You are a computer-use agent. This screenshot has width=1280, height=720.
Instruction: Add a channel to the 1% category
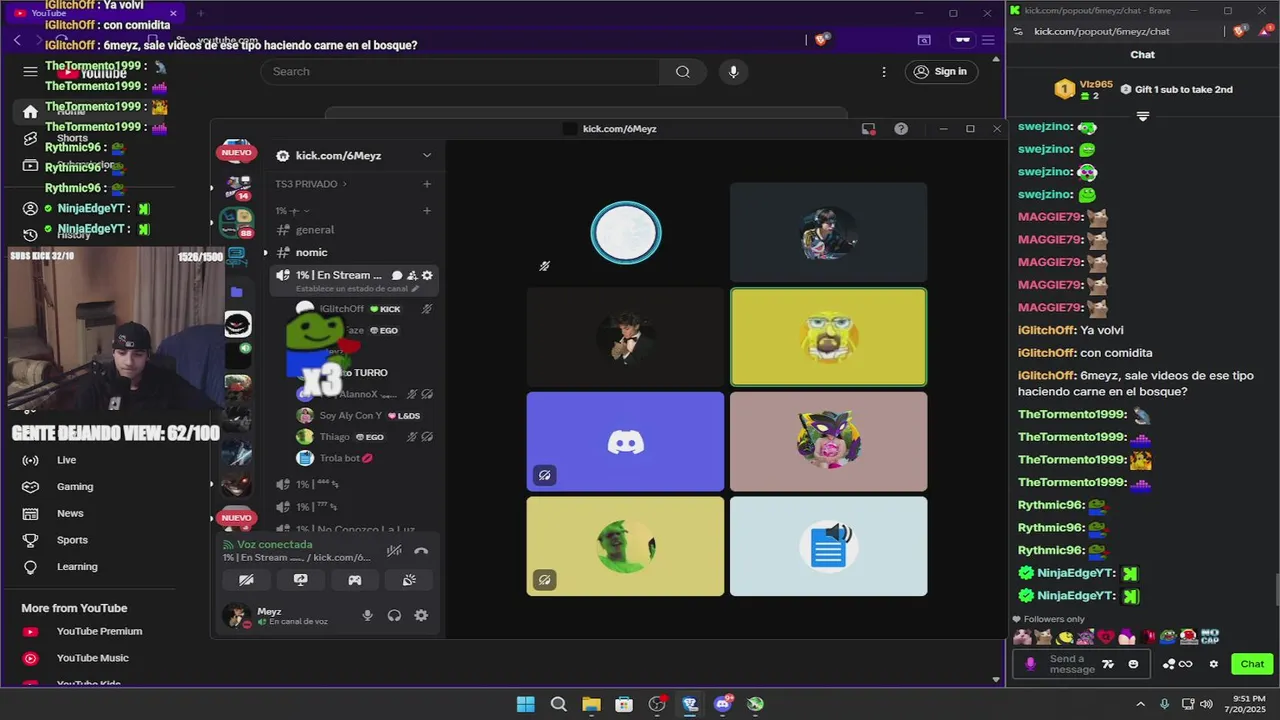coord(427,211)
